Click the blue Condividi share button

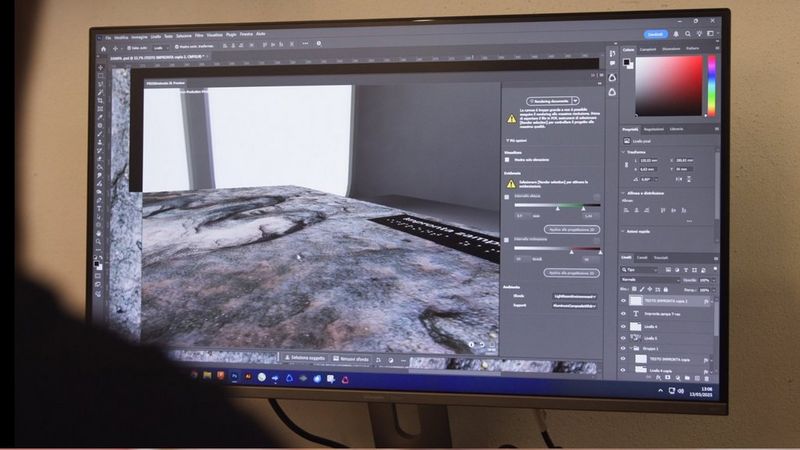click(x=654, y=35)
